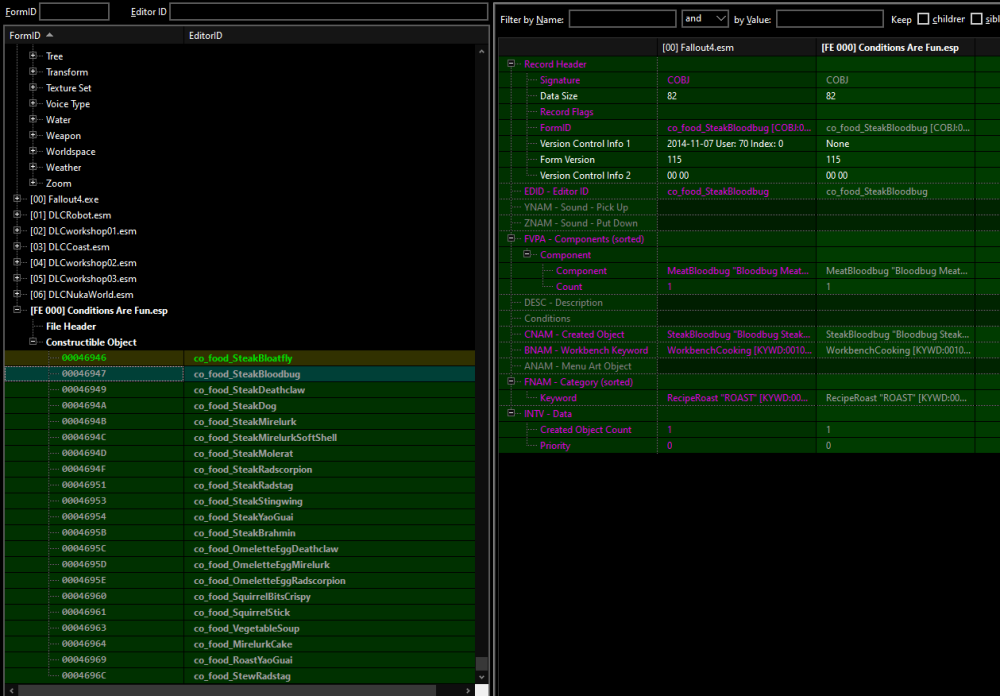Select record co_food_StewRadstag

click(x=242, y=676)
